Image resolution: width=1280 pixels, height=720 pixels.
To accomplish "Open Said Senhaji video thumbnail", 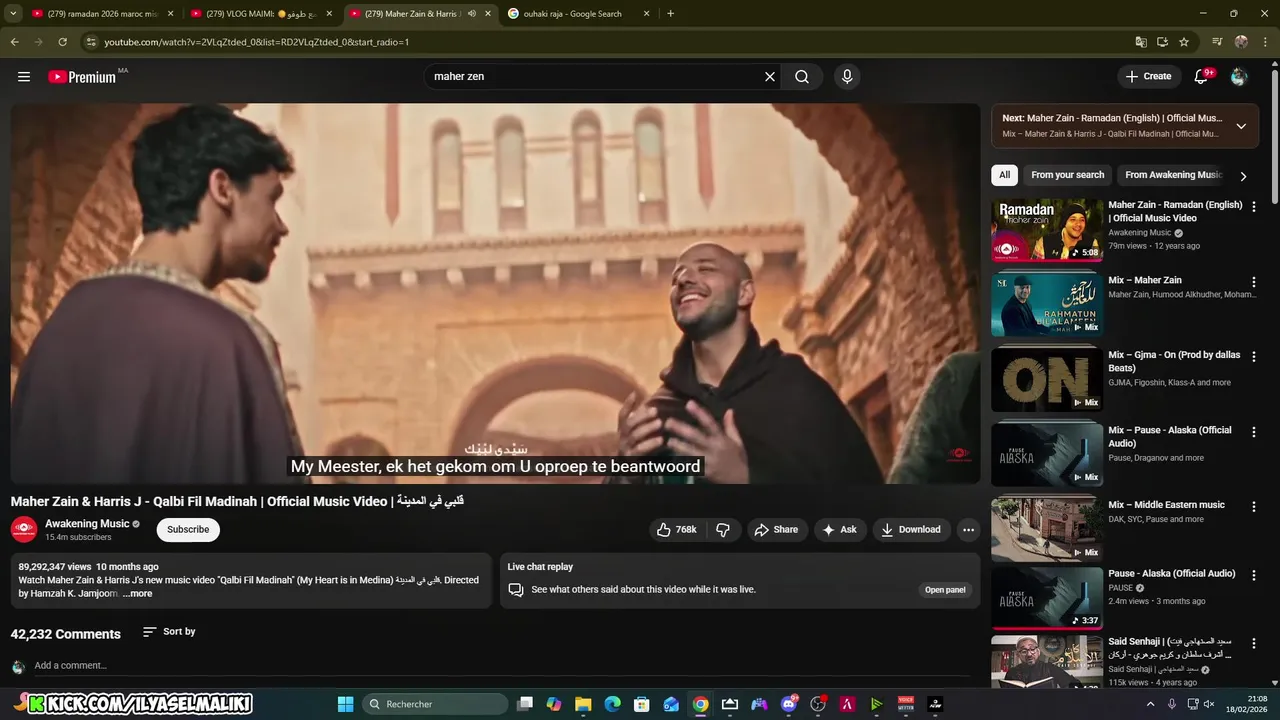I will 1047,662.
